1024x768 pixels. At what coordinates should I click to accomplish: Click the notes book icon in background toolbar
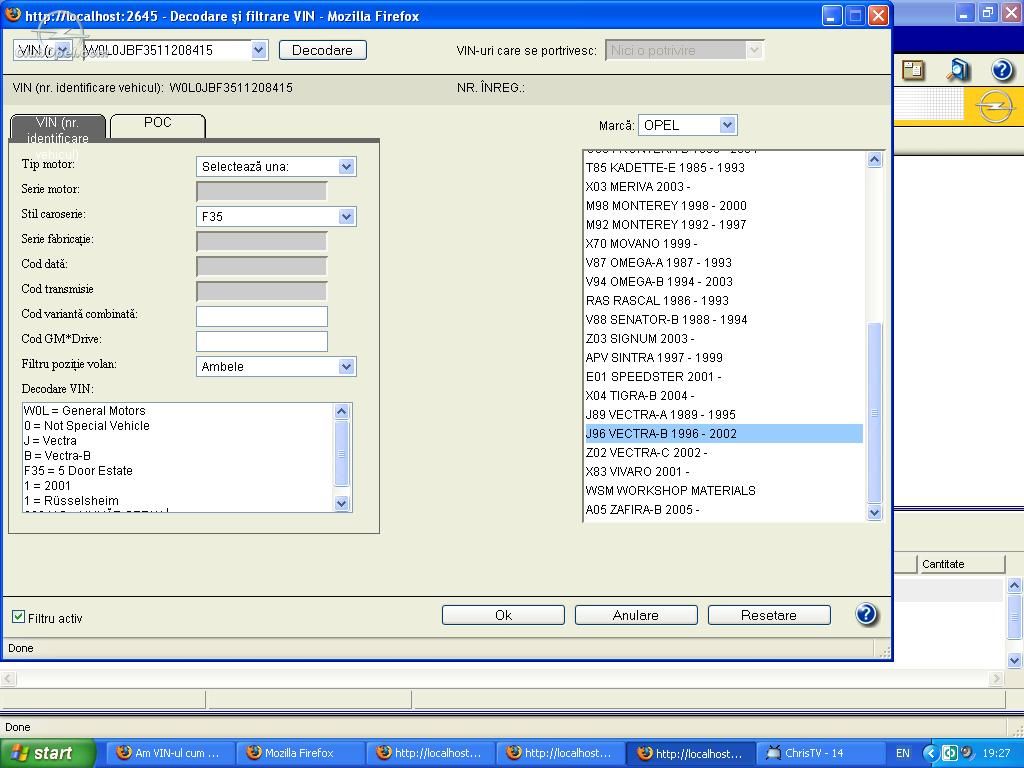pos(913,70)
